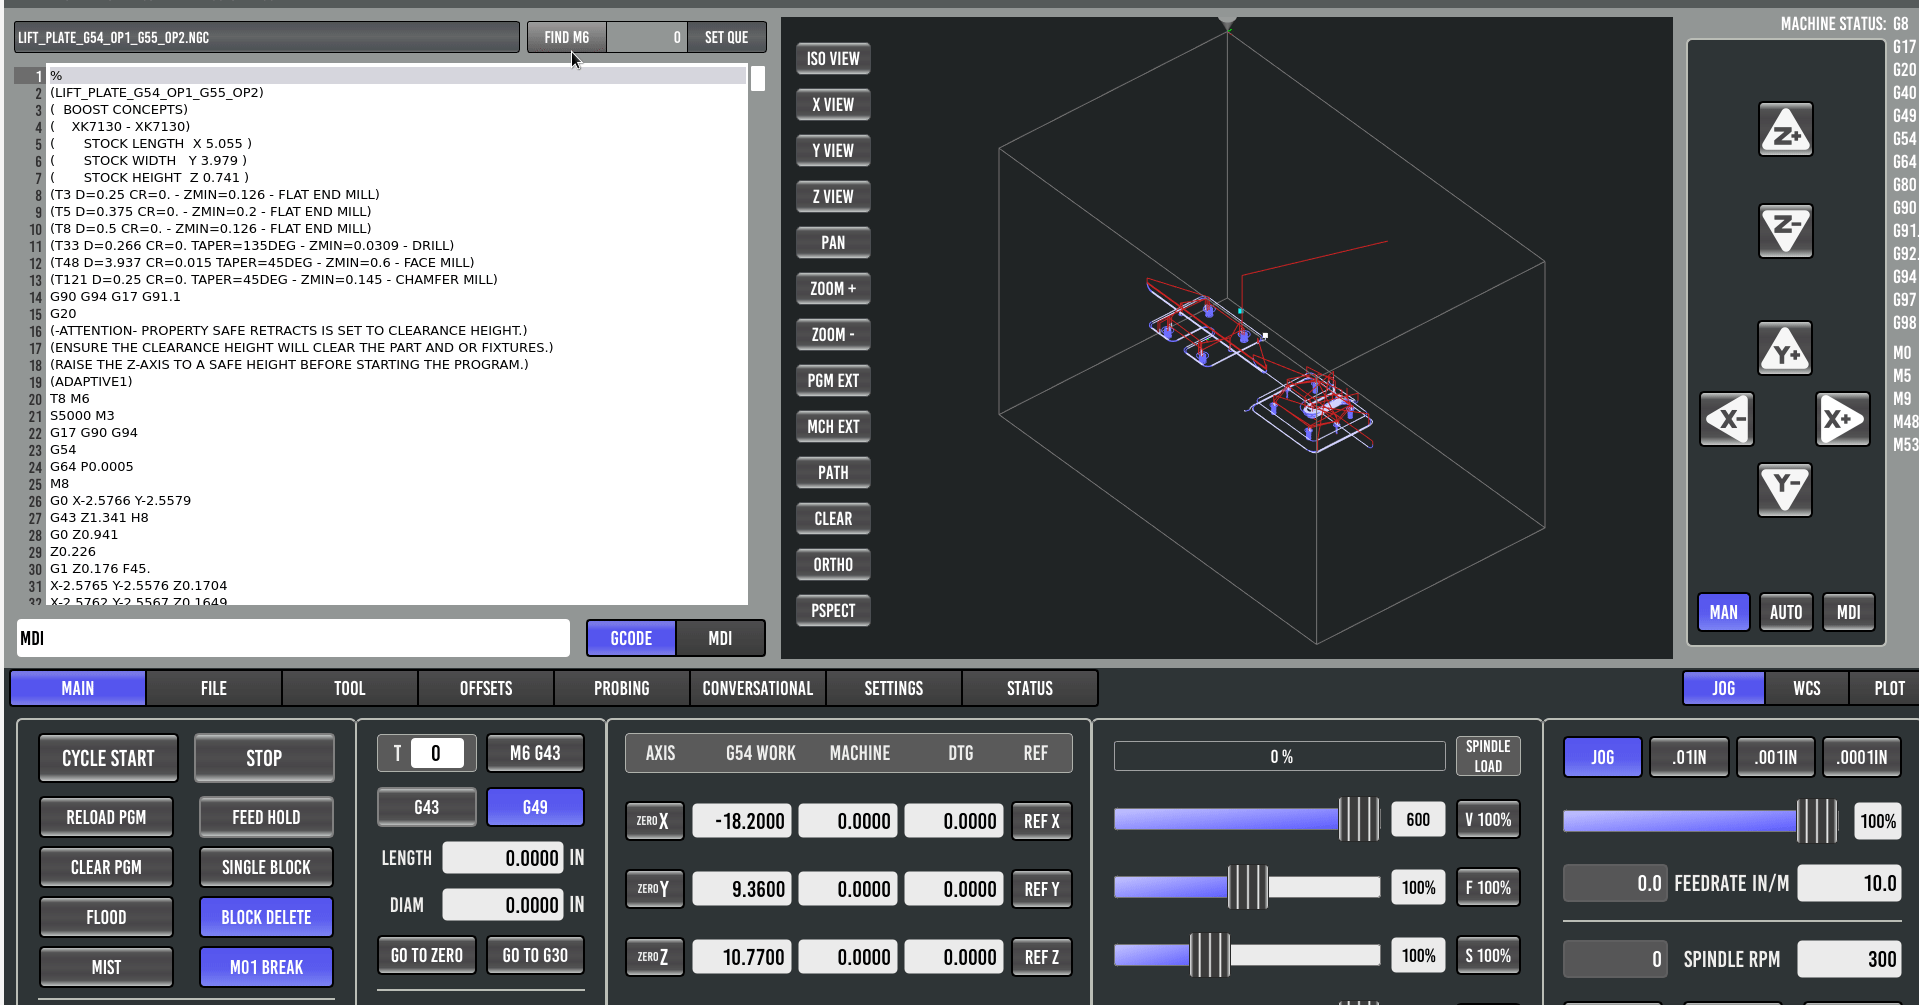Switch to the PROBING tab

click(x=621, y=688)
